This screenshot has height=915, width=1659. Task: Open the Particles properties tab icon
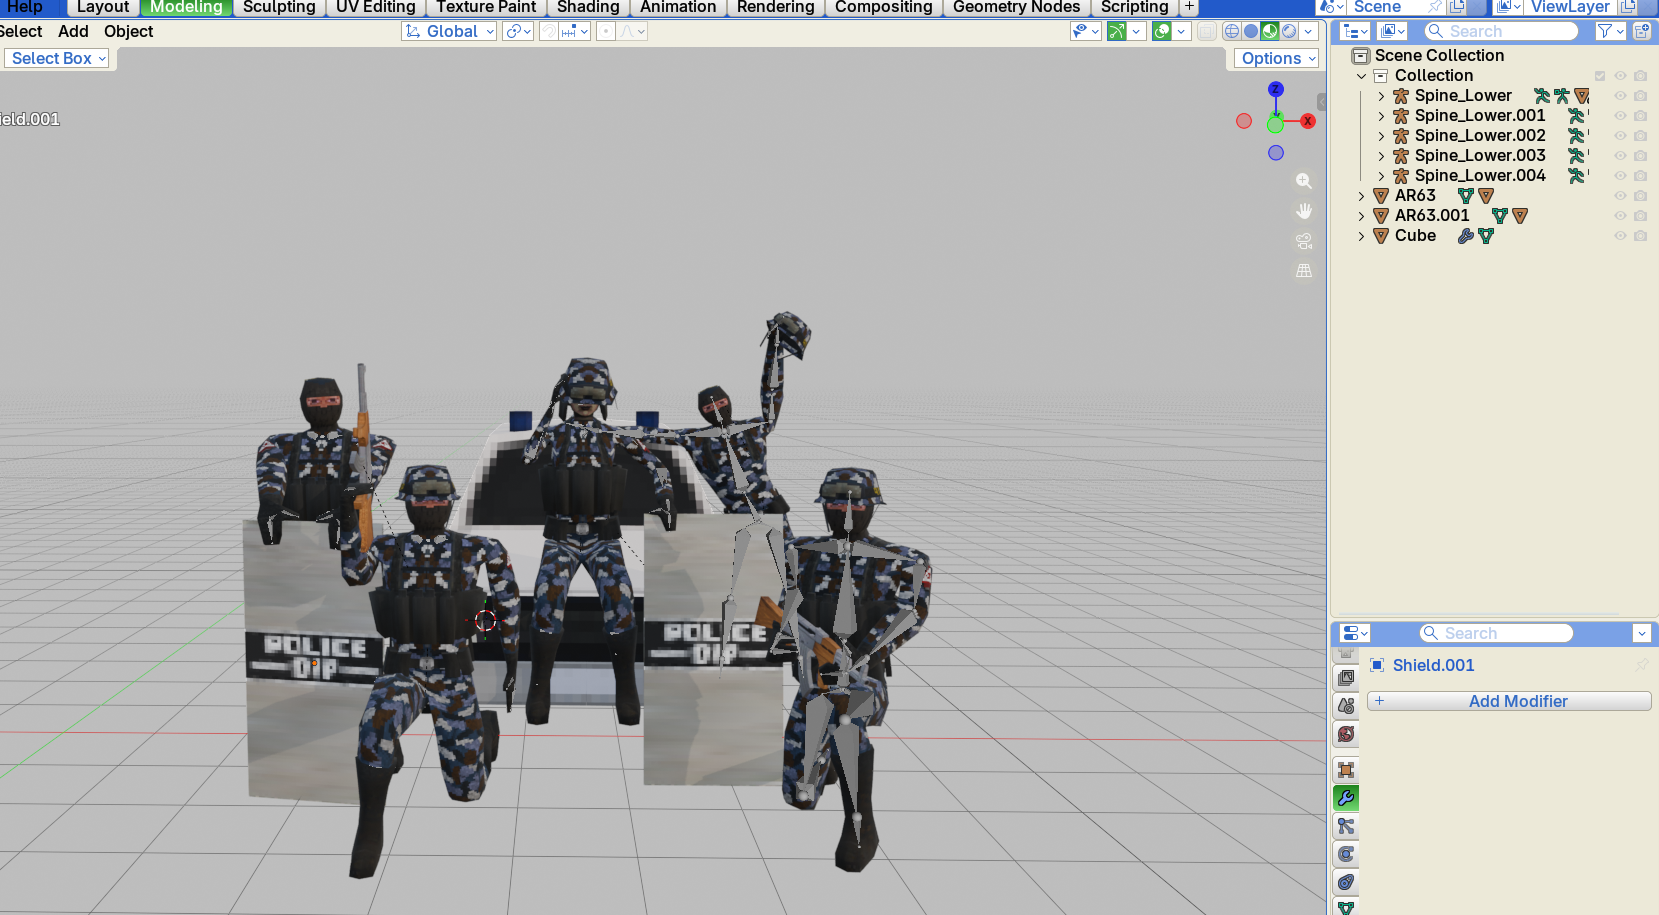pos(1346,826)
